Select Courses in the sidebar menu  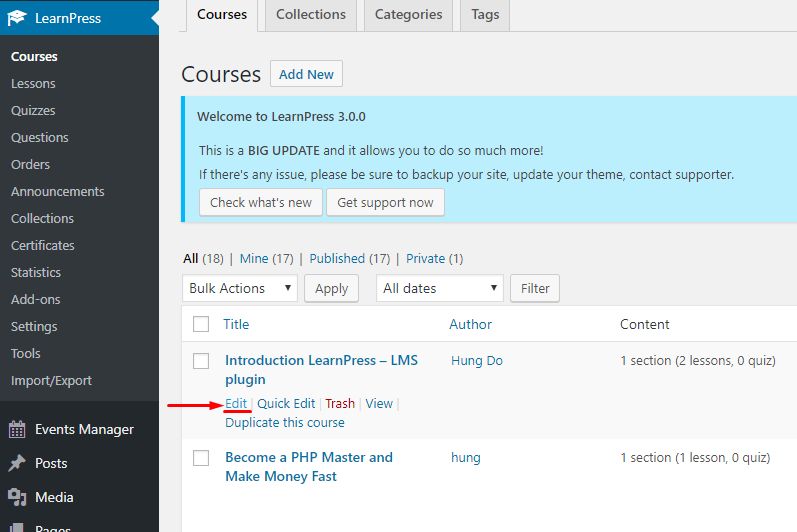pos(34,56)
